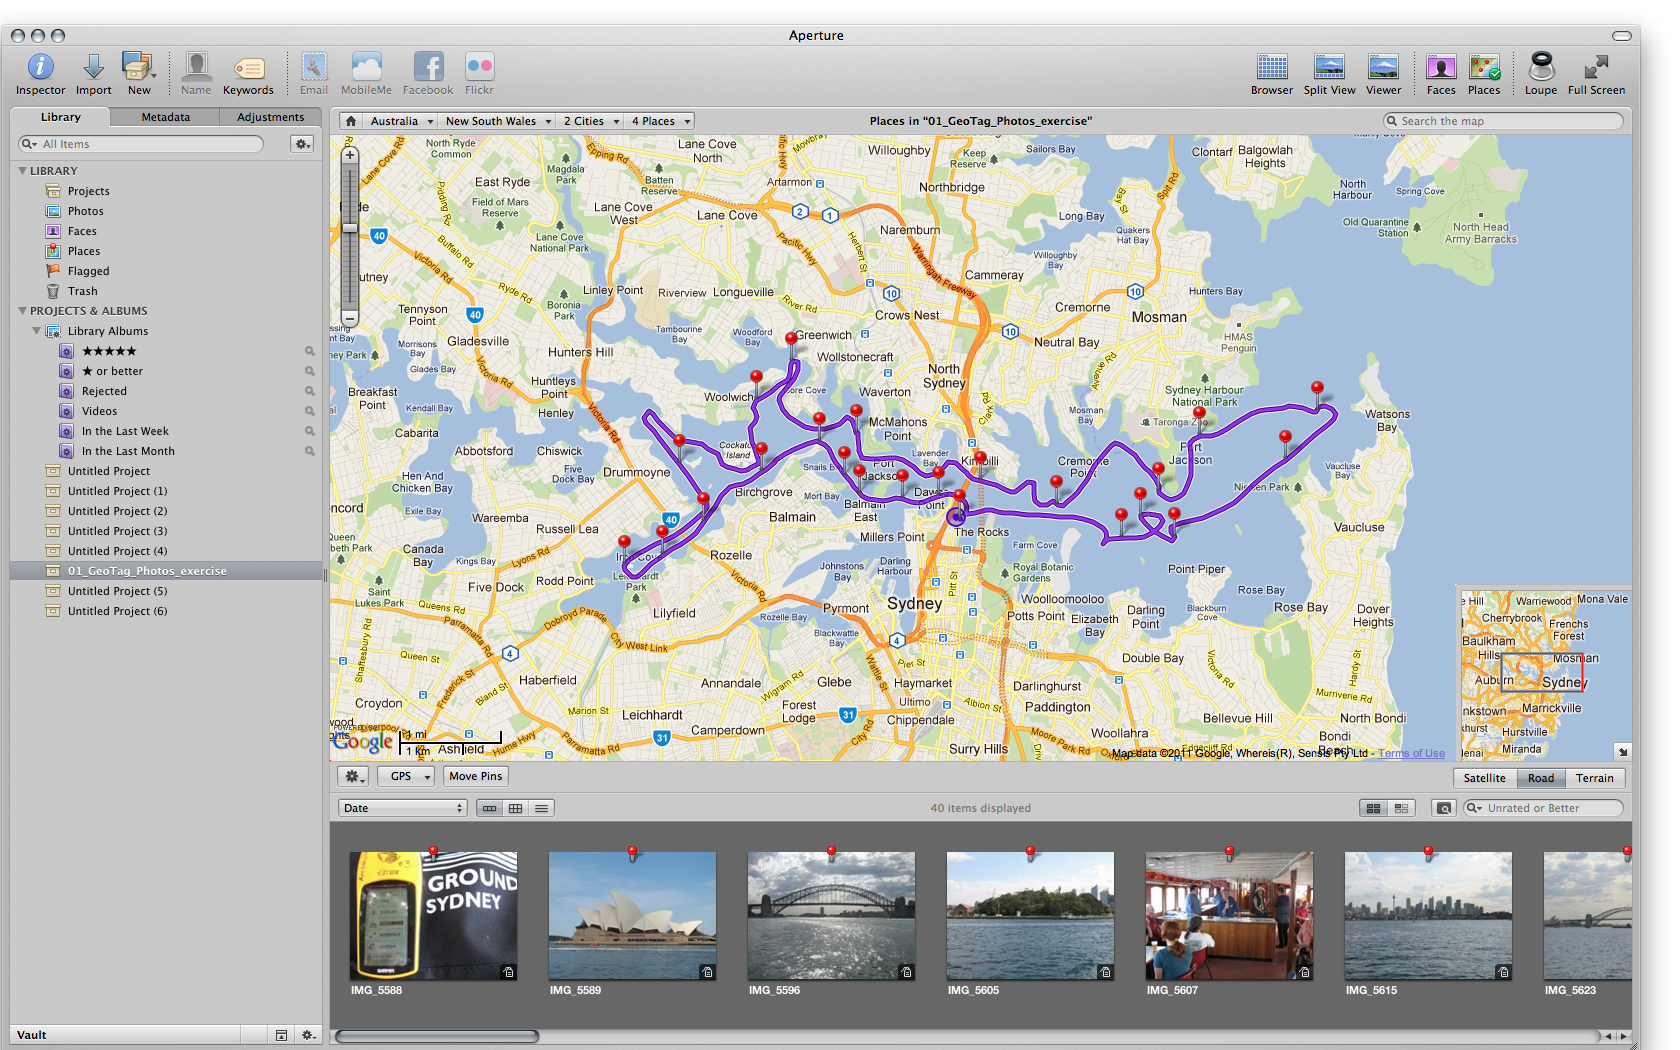The height and width of the screenshot is (1050, 1680).
Task: Collapse Library Albums disclosure triangle
Action: click(36, 331)
